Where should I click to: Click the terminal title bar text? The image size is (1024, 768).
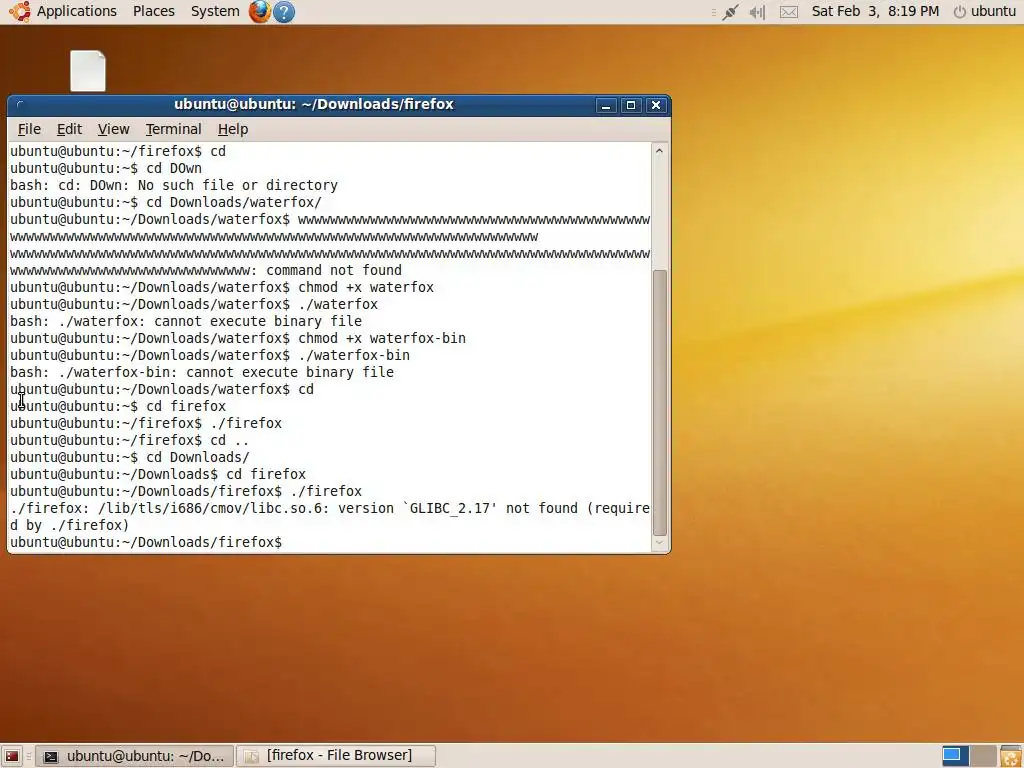[x=313, y=104]
